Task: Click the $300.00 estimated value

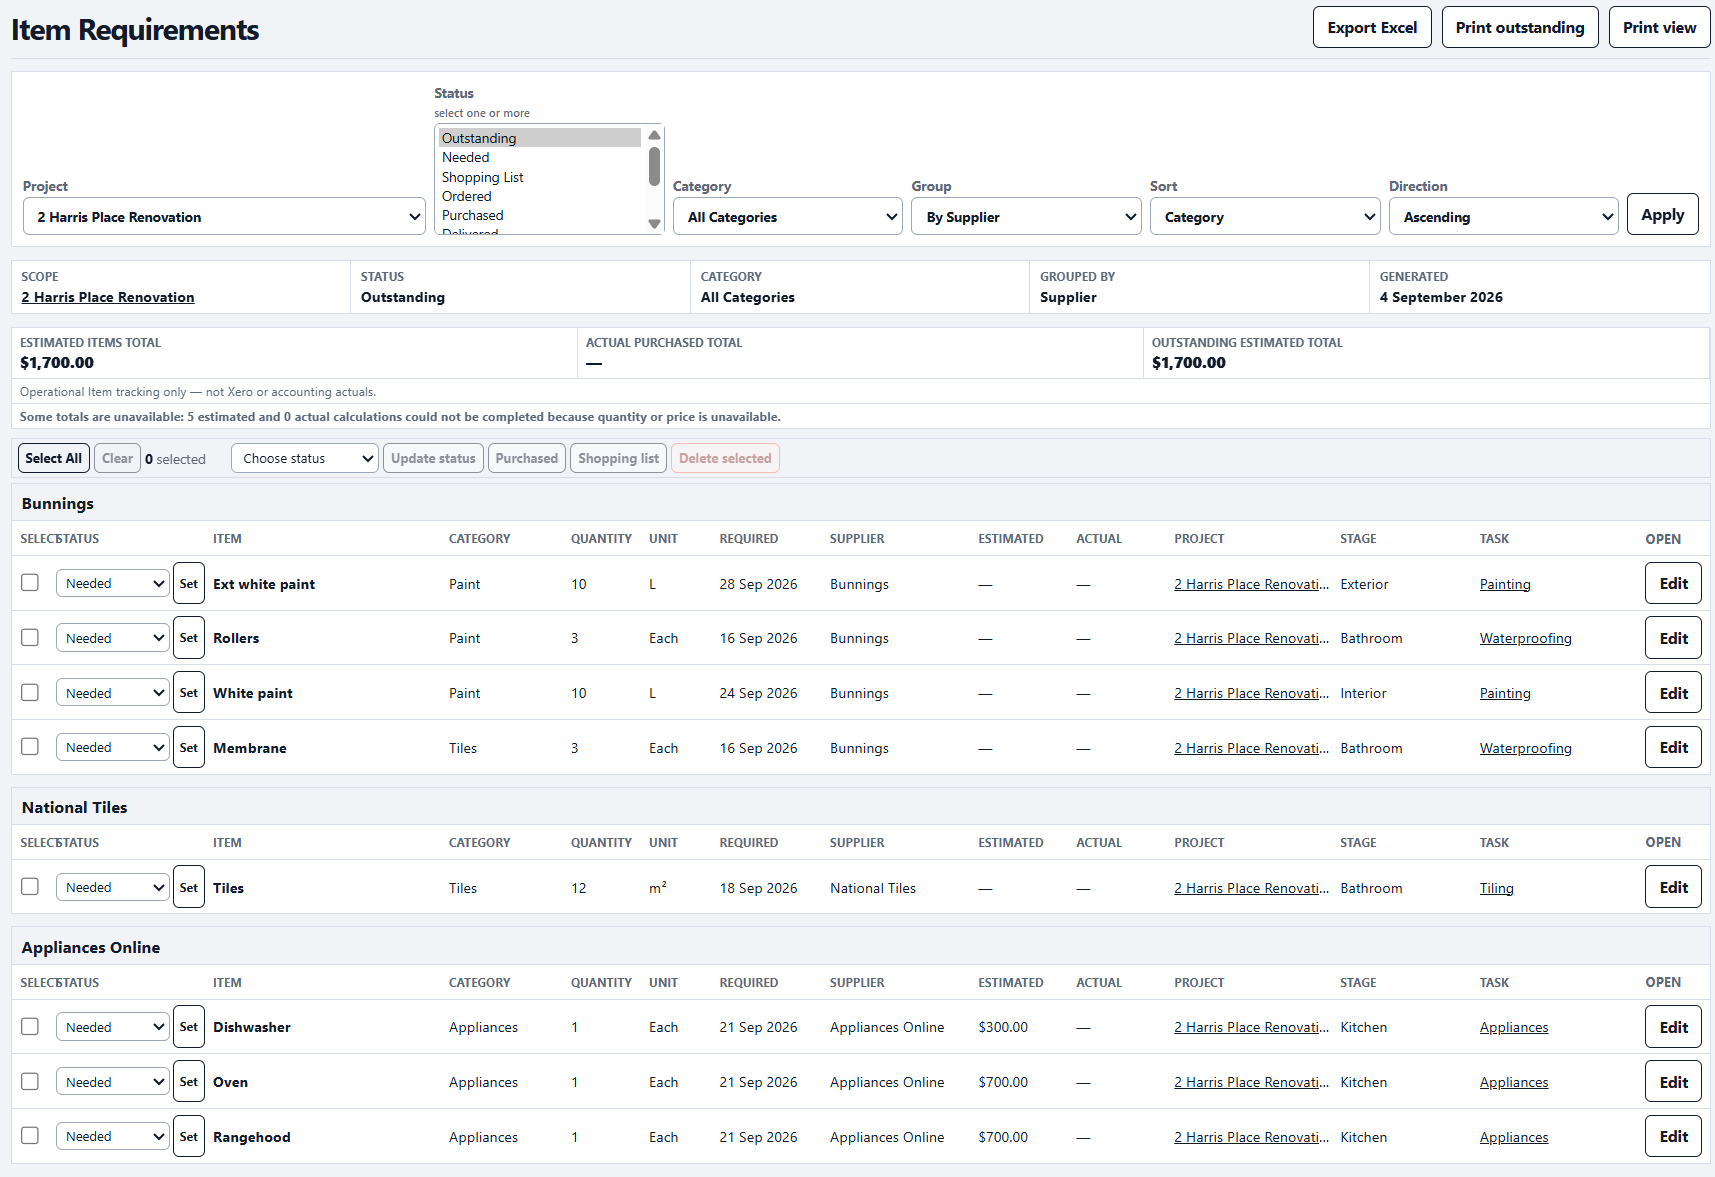Action: click(x=1003, y=1027)
